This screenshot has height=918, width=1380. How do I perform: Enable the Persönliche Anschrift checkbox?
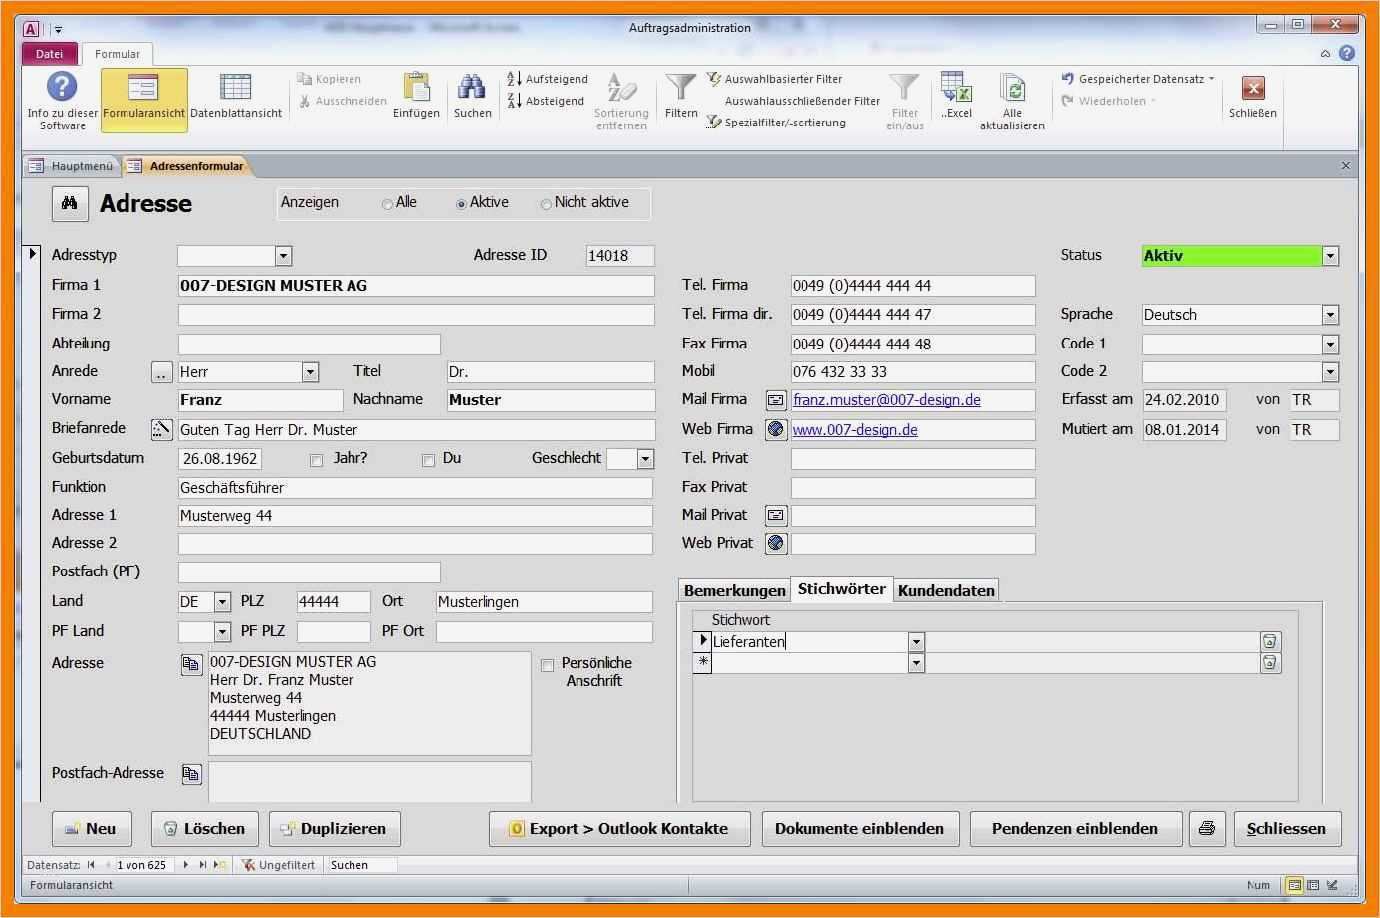(548, 666)
